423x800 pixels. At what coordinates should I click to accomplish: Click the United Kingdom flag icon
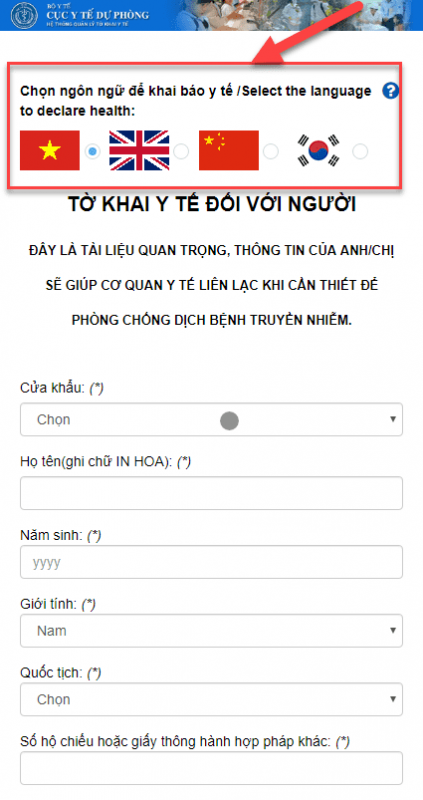[x=139, y=150]
